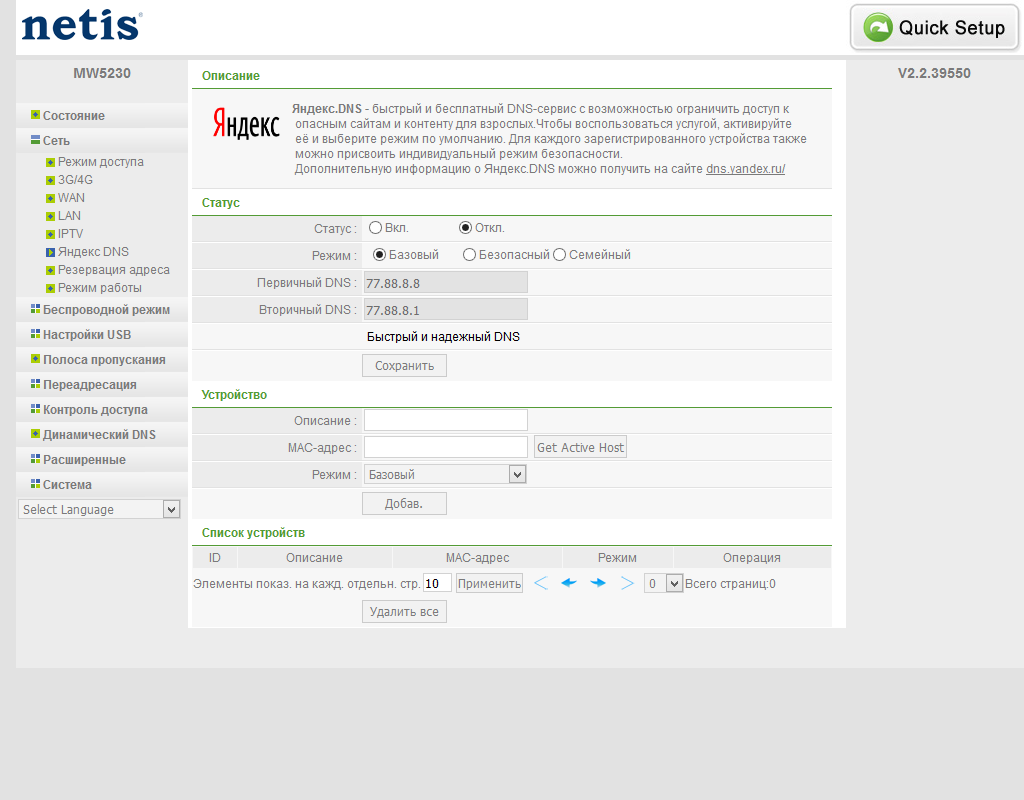Open Состояние menu item
This screenshot has width=1024, height=800.
(x=74, y=116)
